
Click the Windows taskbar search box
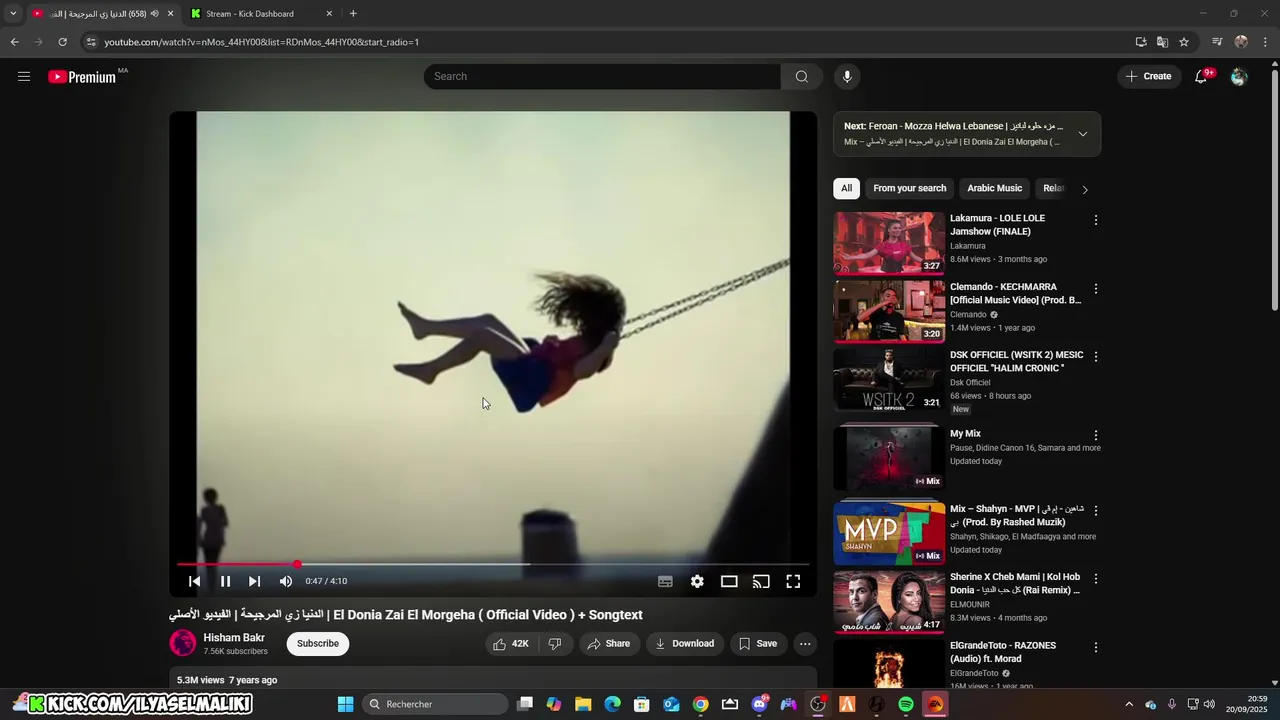(435, 704)
